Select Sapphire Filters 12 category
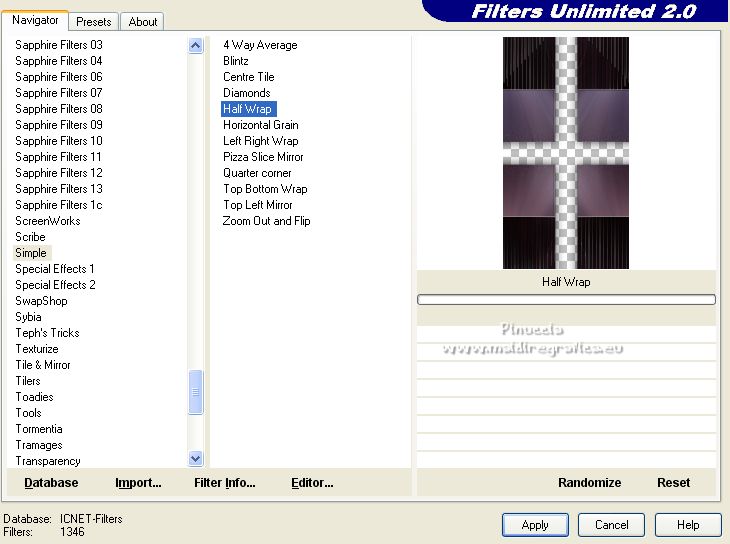730x544 pixels. coord(59,173)
